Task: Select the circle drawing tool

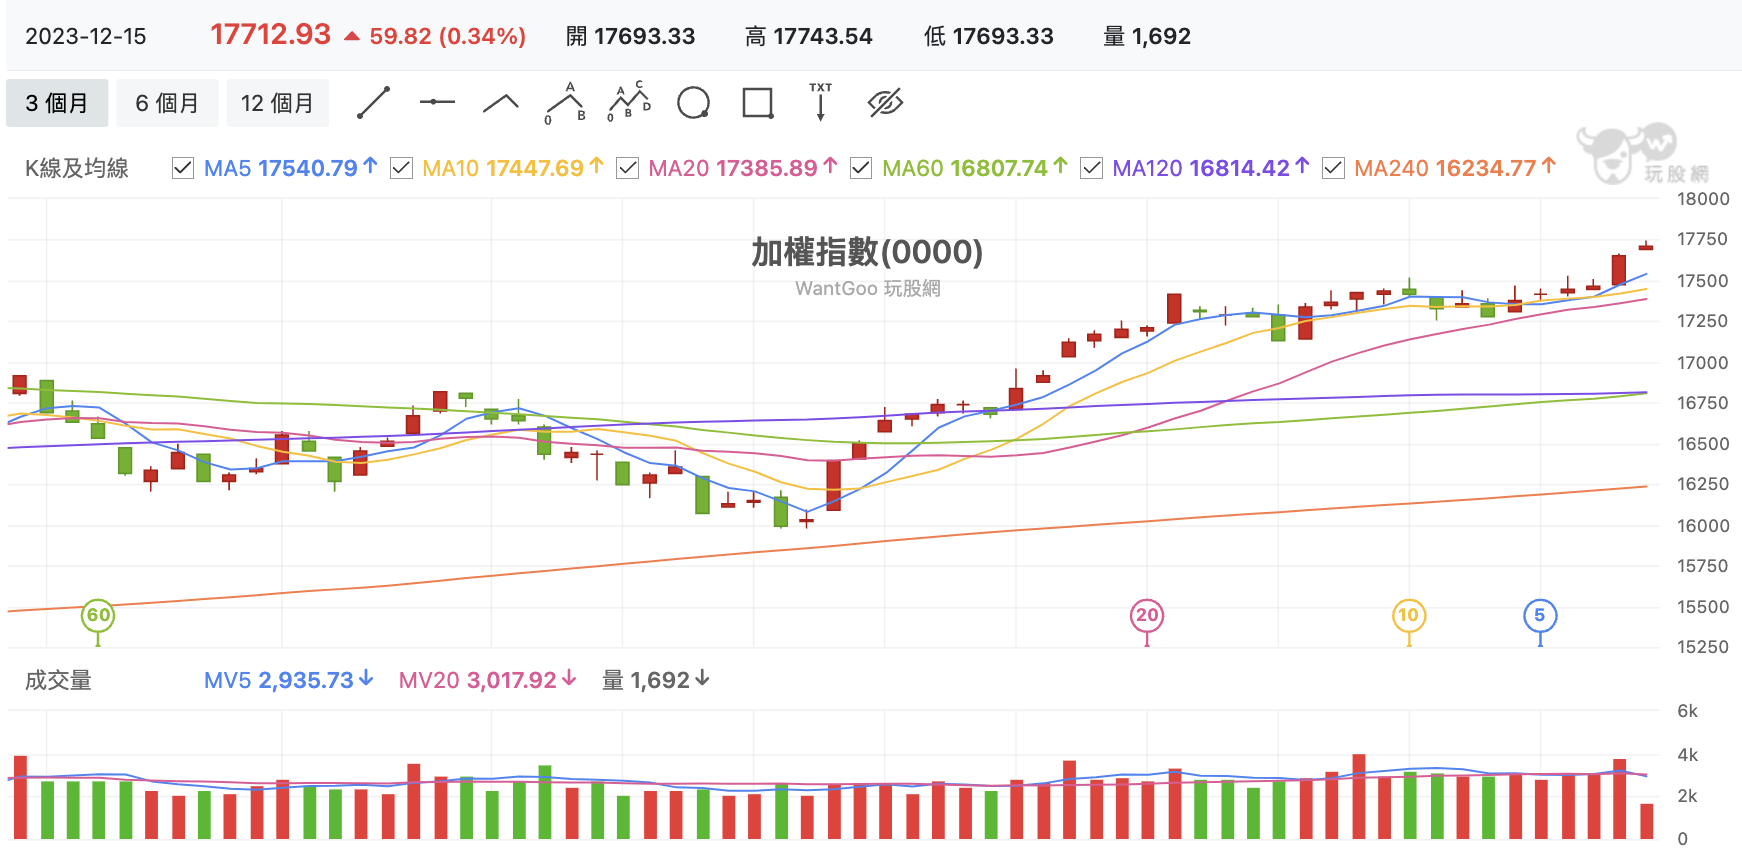Action: (x=693, y=103)
